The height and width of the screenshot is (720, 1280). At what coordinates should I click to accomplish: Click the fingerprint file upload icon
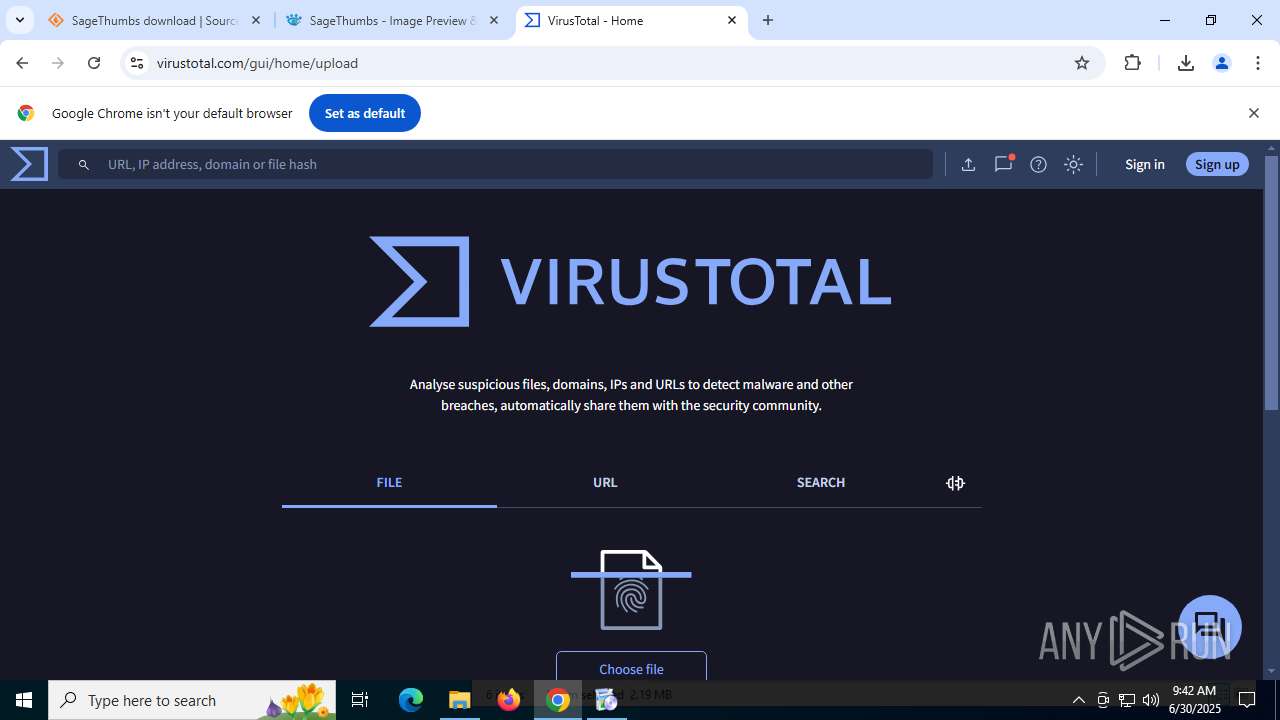coord(631,590)
